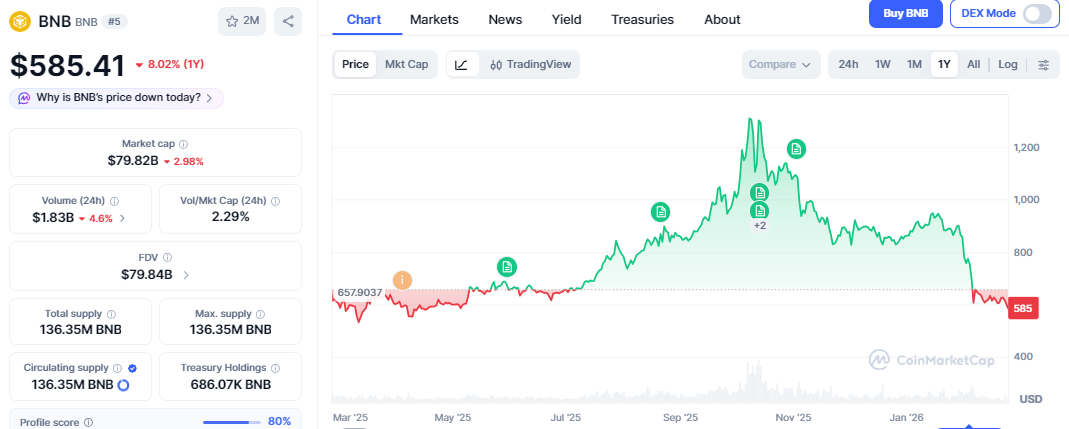Click the orange info marker on chart
The image size is (1069, 429).
coord(402,281)
